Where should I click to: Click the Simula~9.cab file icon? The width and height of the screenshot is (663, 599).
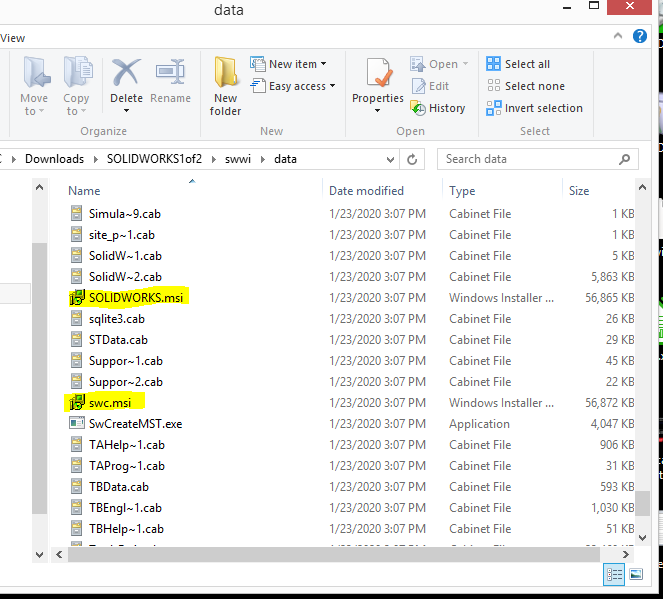(x=77, y=213)
